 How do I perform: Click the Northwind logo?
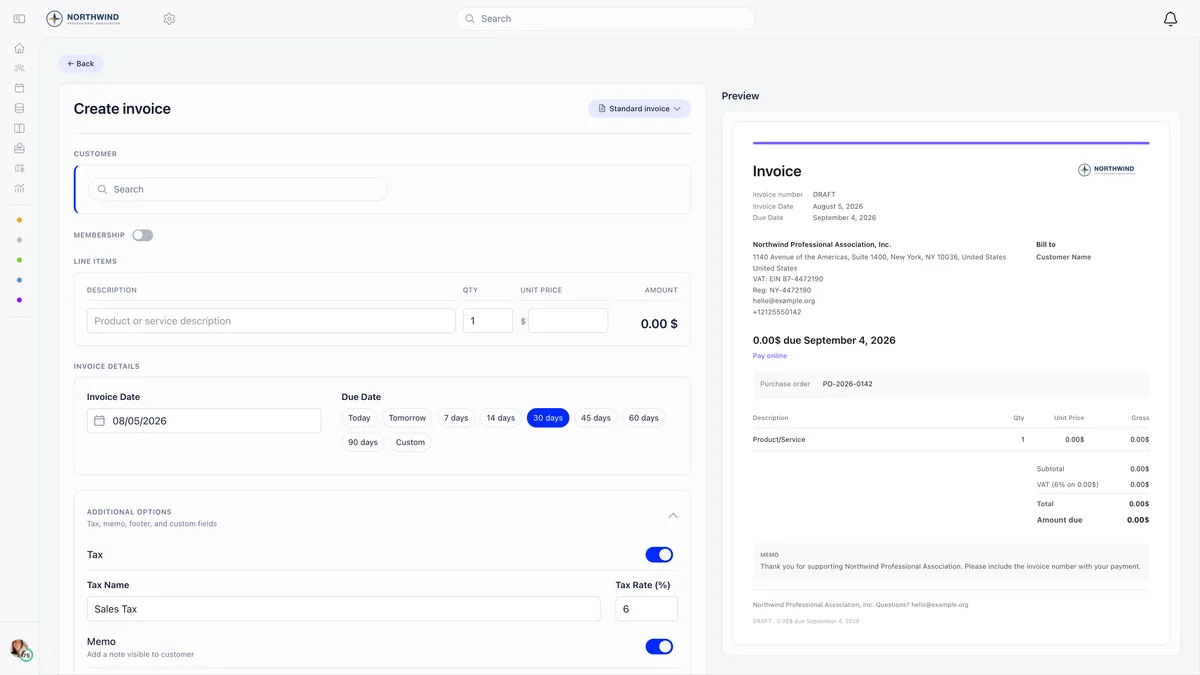[83, 19]
